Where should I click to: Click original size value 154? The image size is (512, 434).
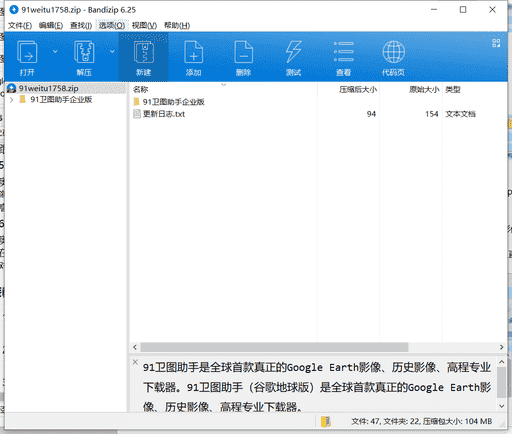[x=432, y=114]
